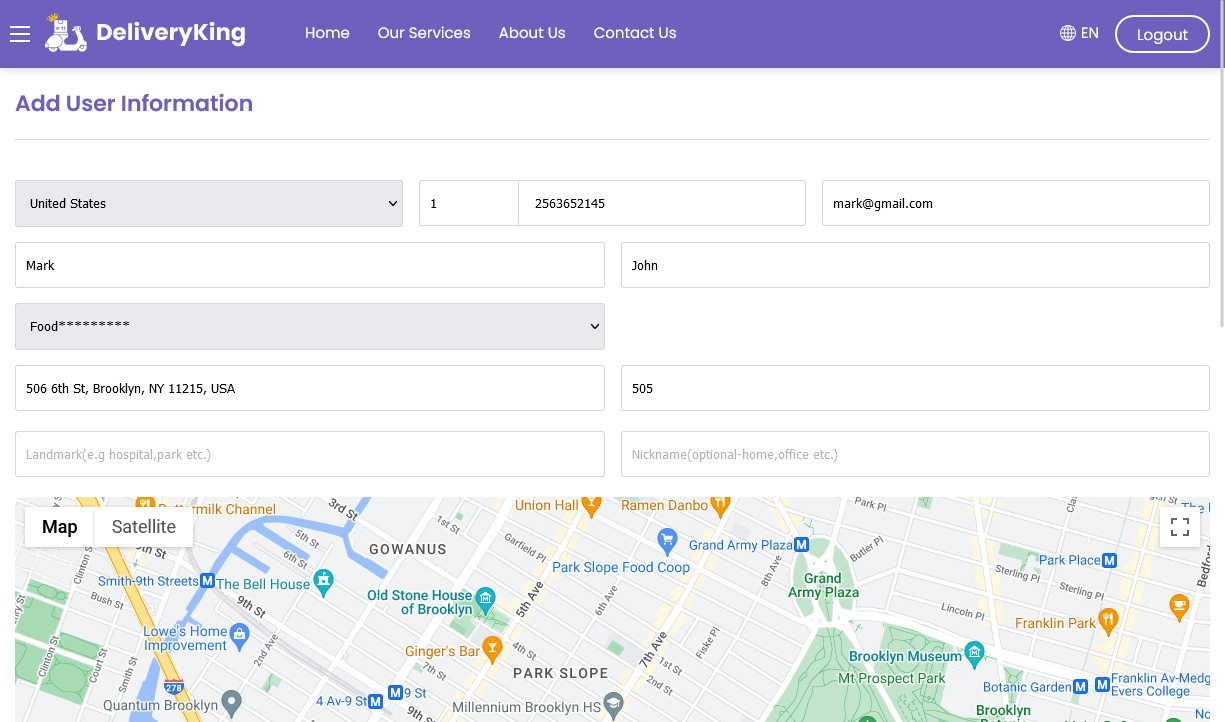
Task: Click the Millennium Brooklyn HS marker
Action: pos(614,705)
